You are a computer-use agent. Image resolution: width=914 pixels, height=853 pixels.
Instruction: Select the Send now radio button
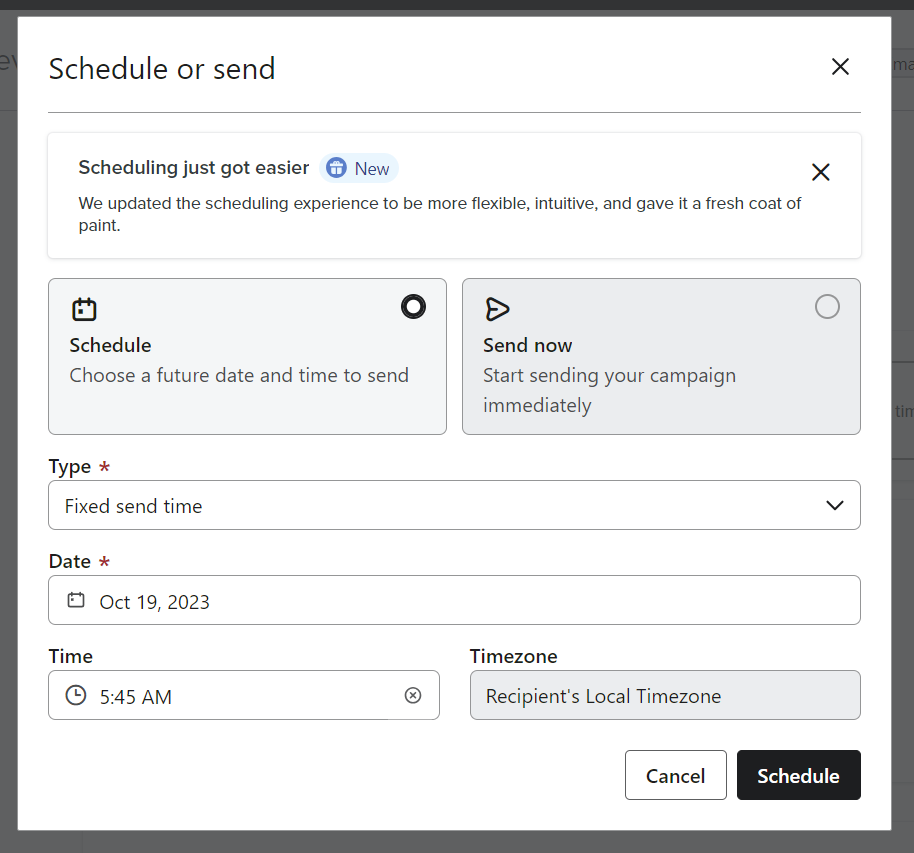point(827,307)
